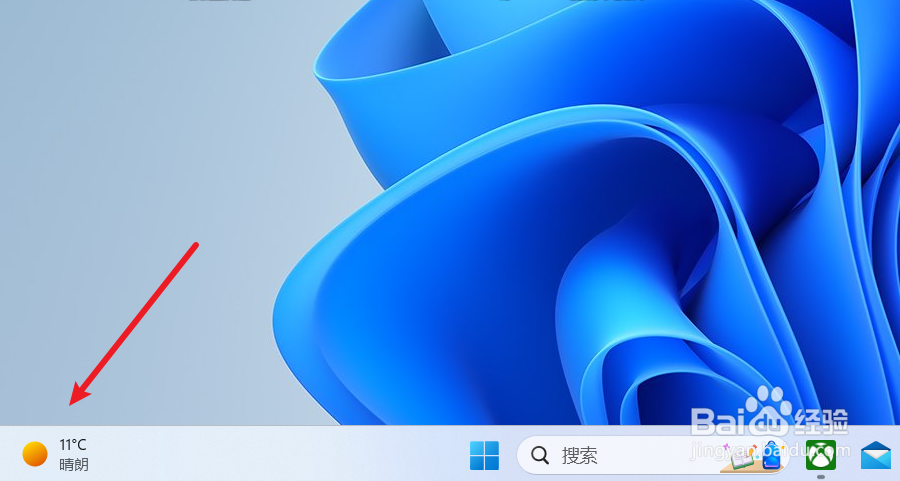Open the weather widget sun icon
900x481 pixels.
[34, 454]
